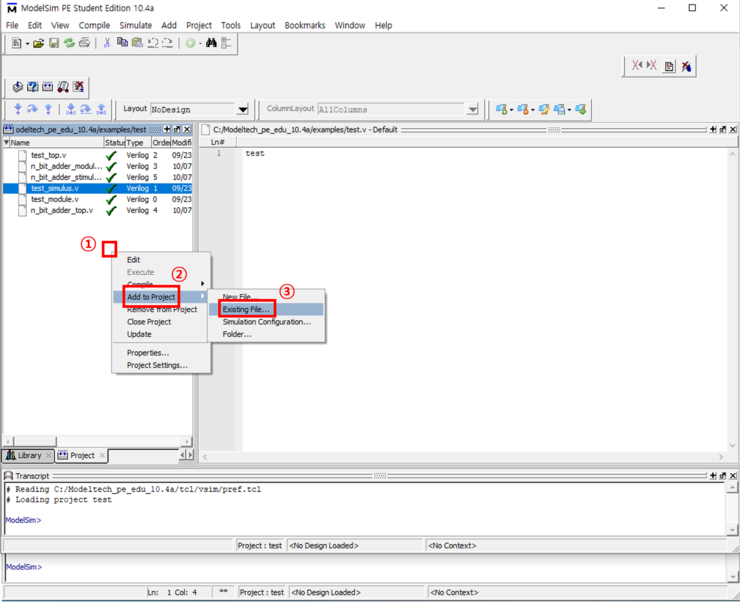
Task: Select n_bit_adder_top.v in project list
Action: tap(62, 210)
